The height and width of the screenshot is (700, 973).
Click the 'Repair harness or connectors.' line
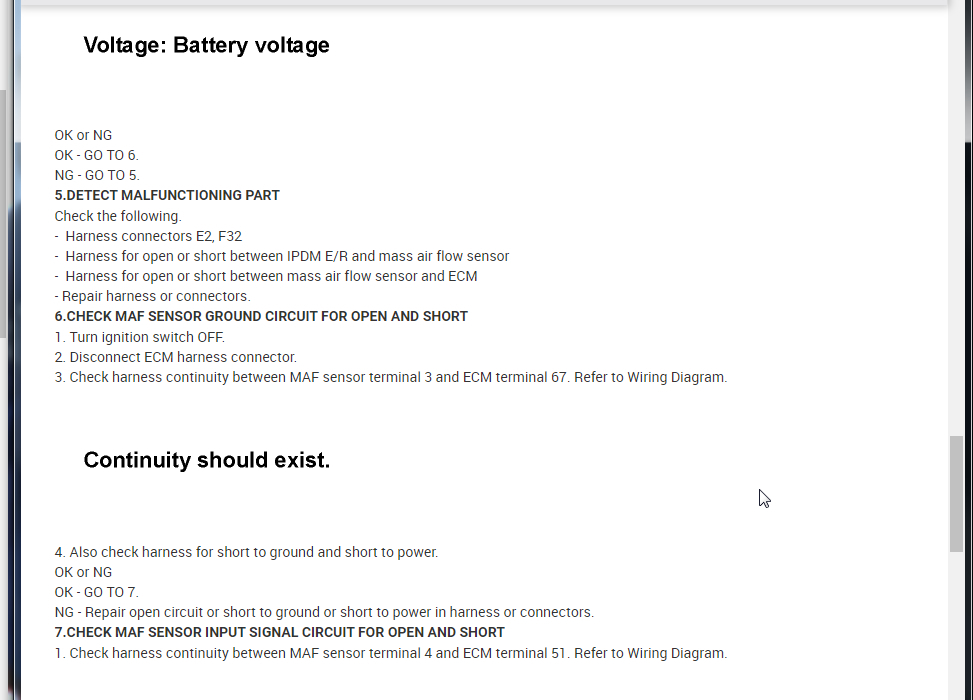155,296
